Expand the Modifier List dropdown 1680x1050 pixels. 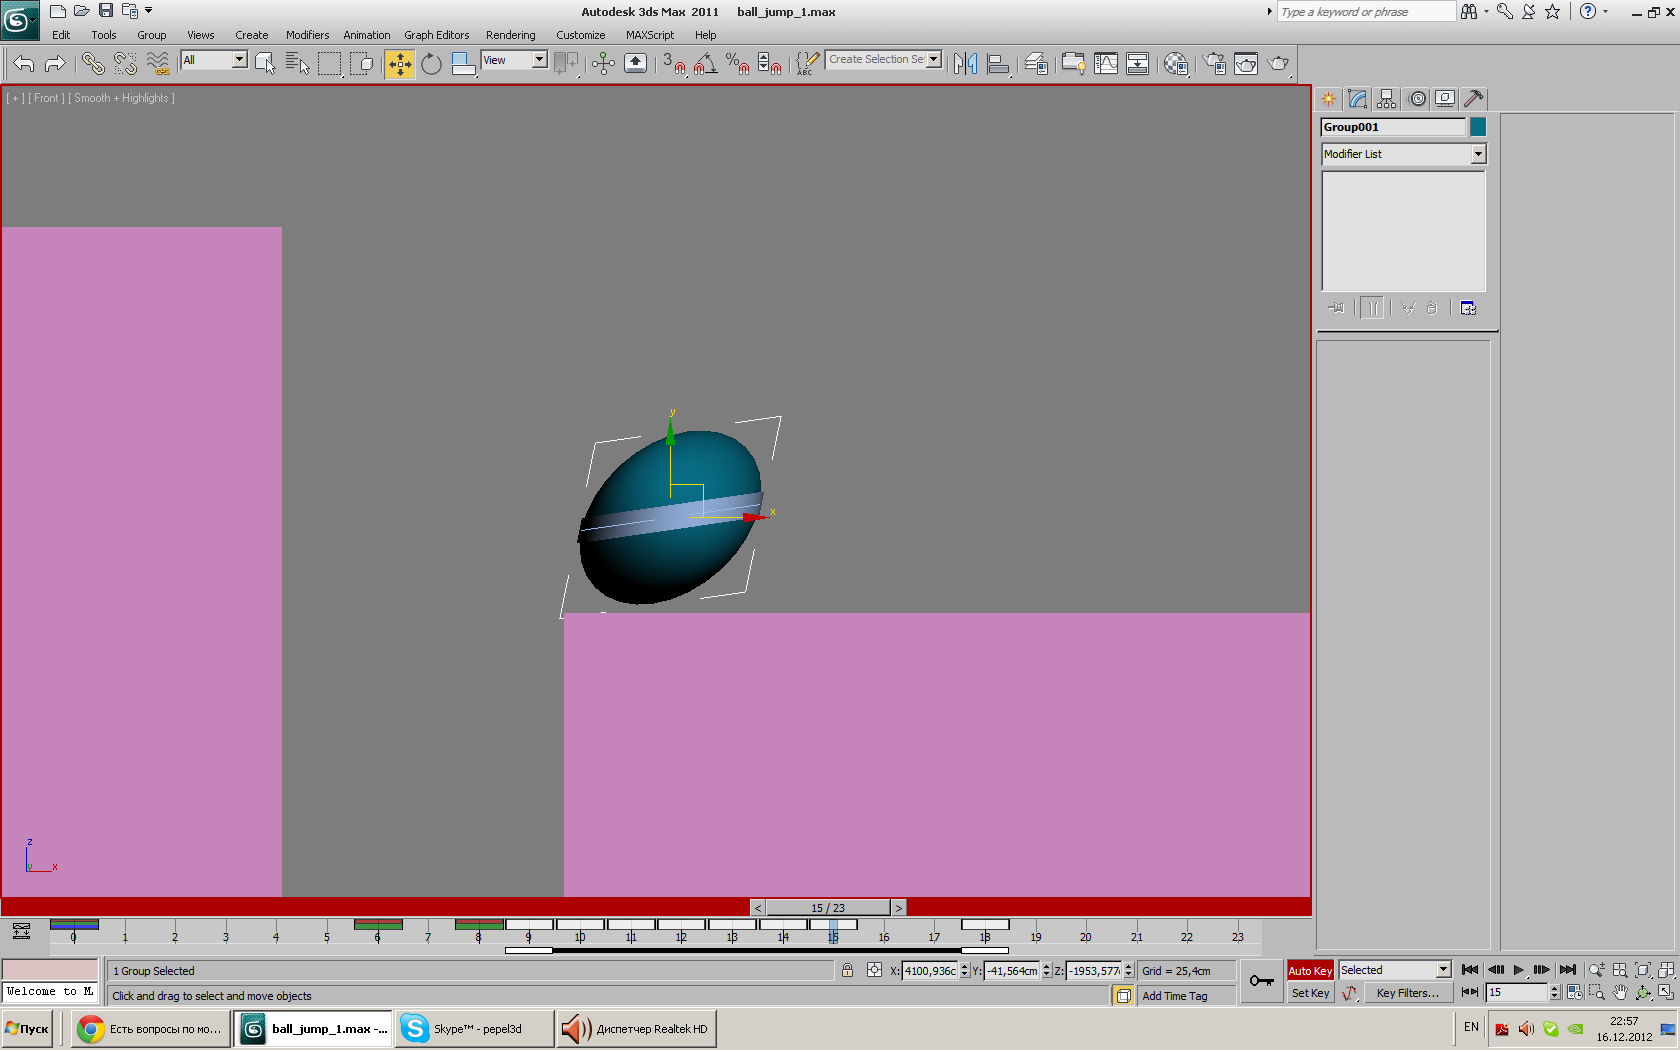click(1477, 154)
